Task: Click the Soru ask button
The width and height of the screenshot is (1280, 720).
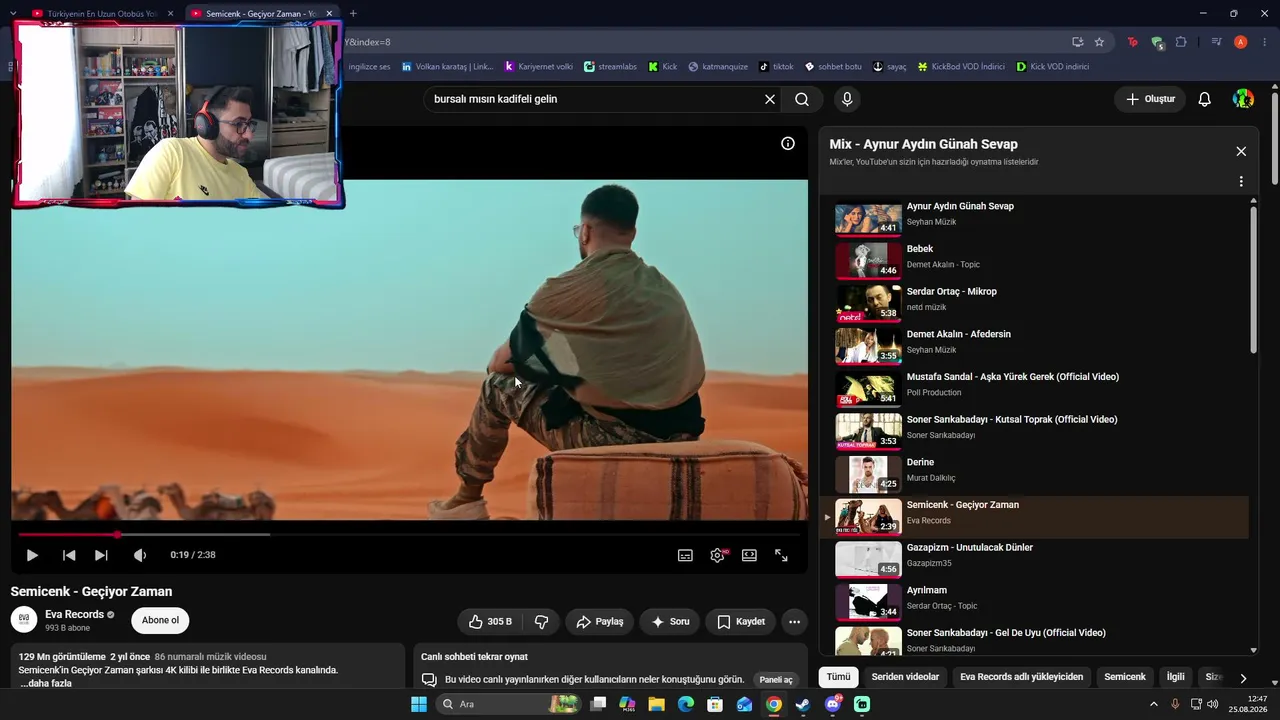Action: pyautogui.click(x=670, y=622)
